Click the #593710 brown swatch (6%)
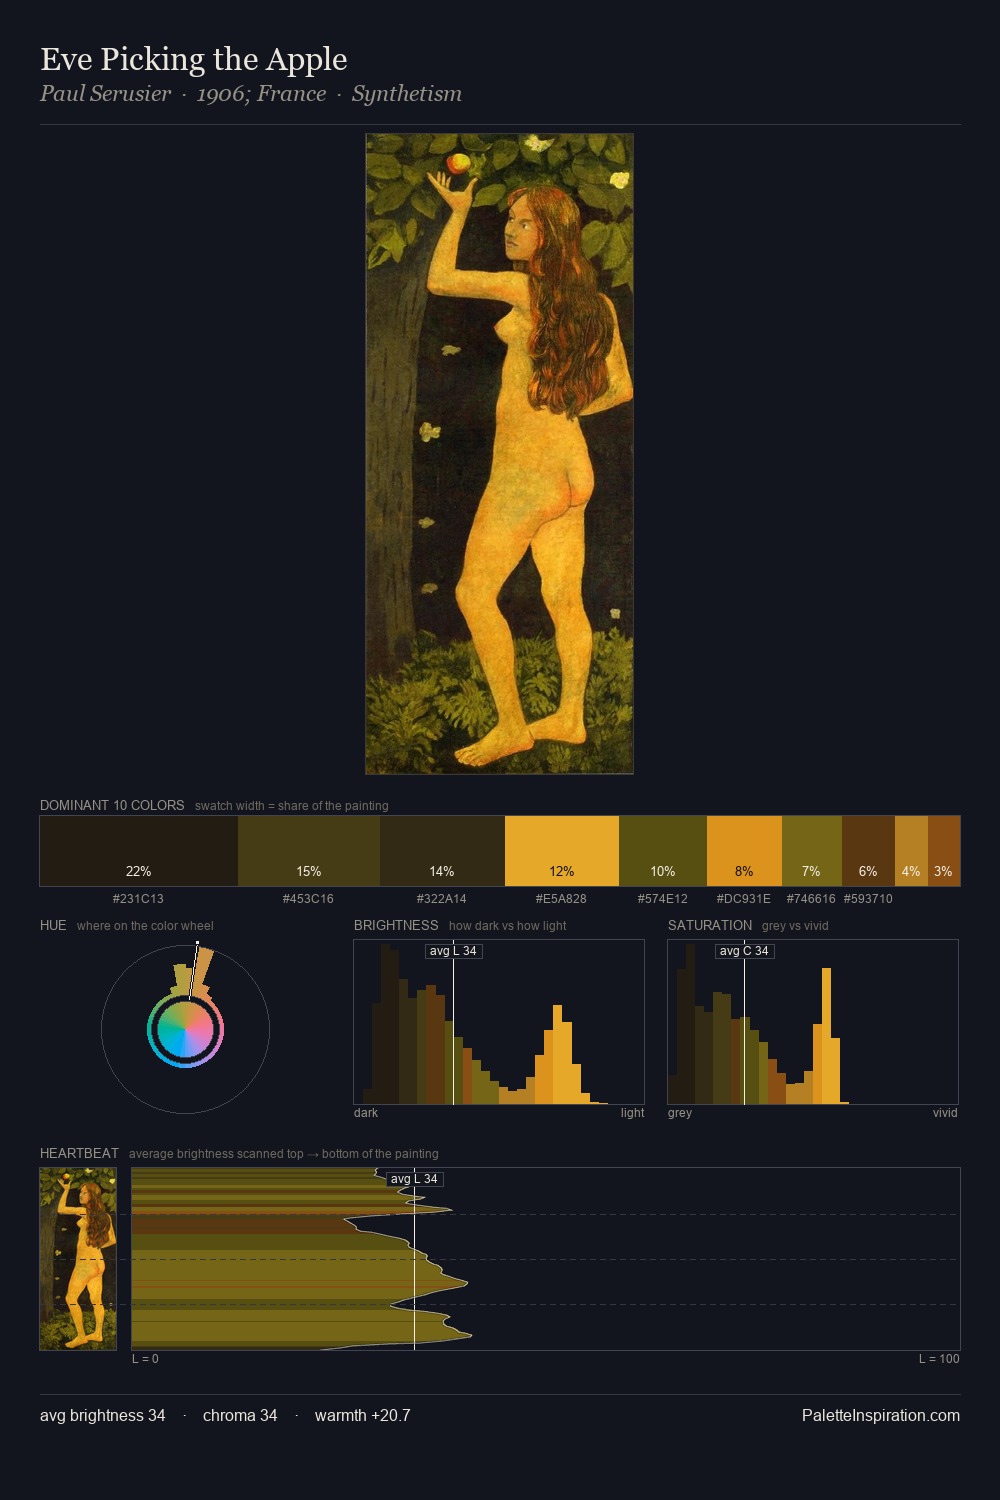The height and width of the screenshot is (1500, 1000). [x=868, y=851]
